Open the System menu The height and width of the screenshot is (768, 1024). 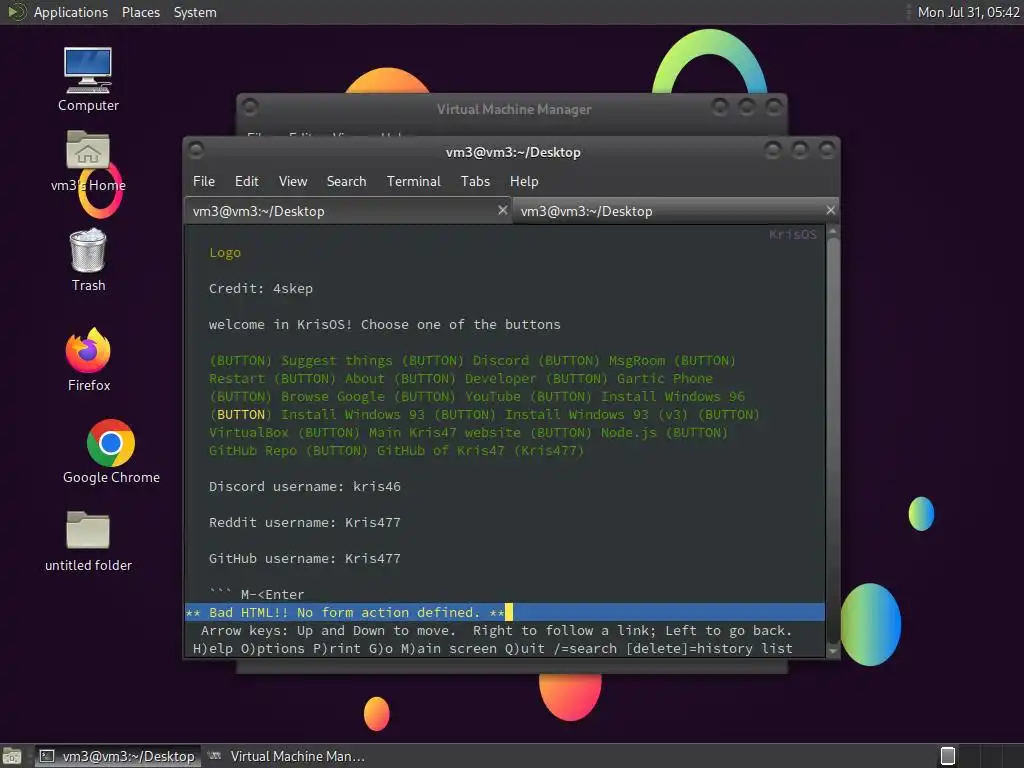[x=195, y=12]
